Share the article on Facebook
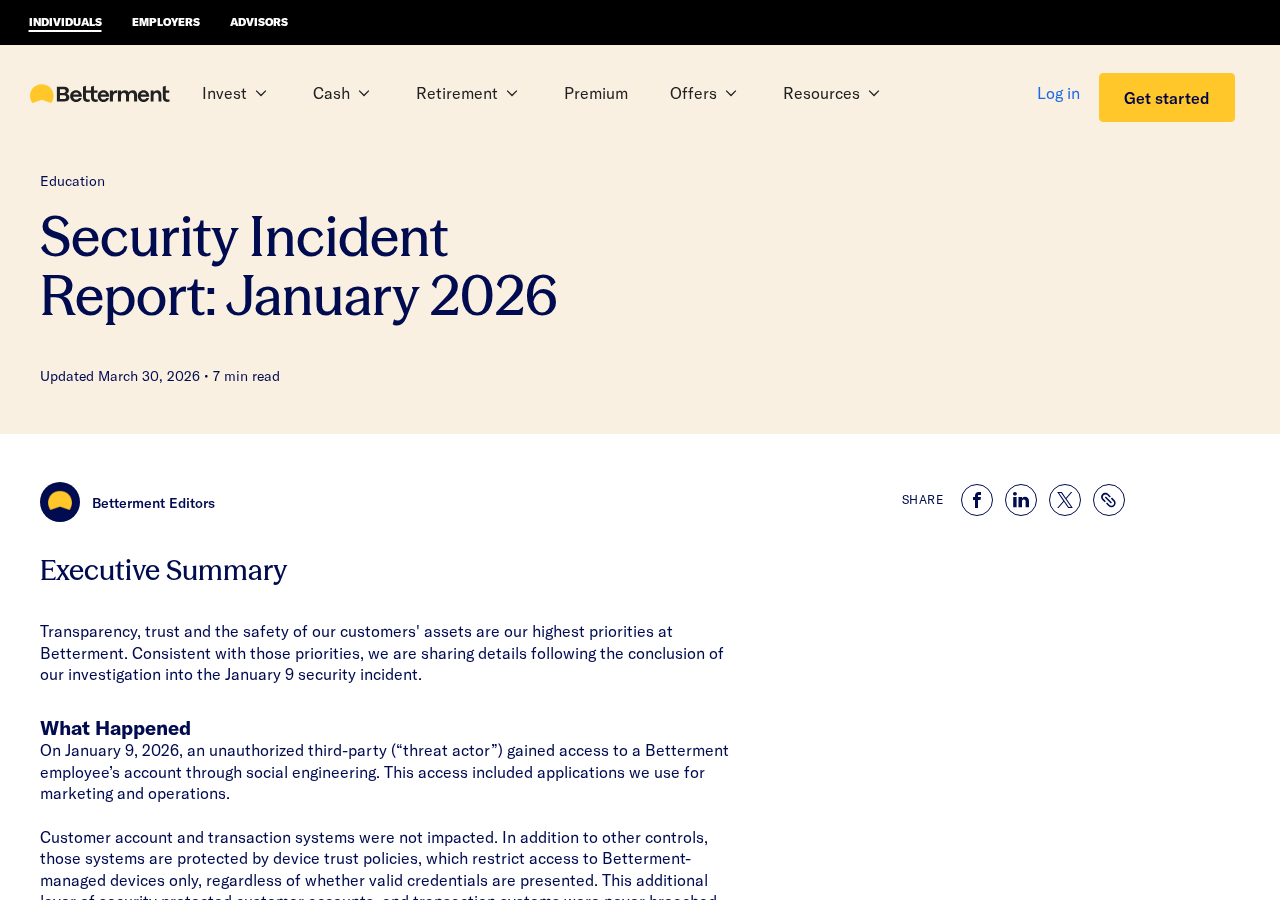This screenshot has width=1280, height=900. coord(977,500)
